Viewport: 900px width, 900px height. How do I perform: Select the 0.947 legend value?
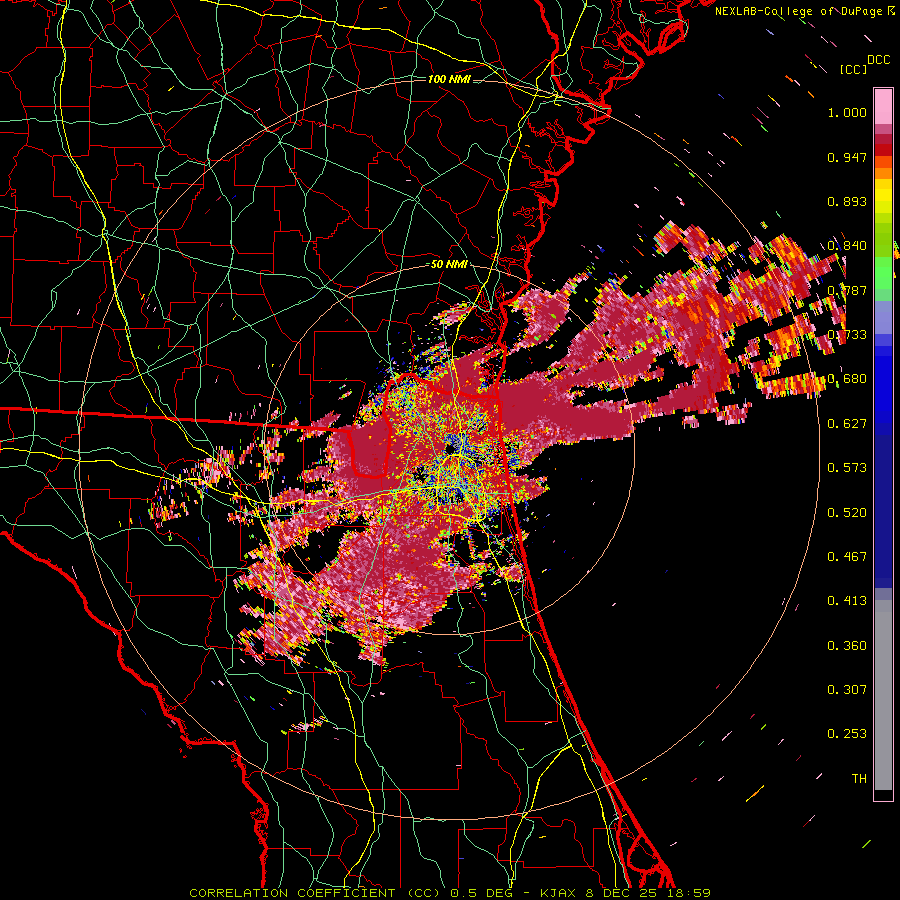point(847,157)
